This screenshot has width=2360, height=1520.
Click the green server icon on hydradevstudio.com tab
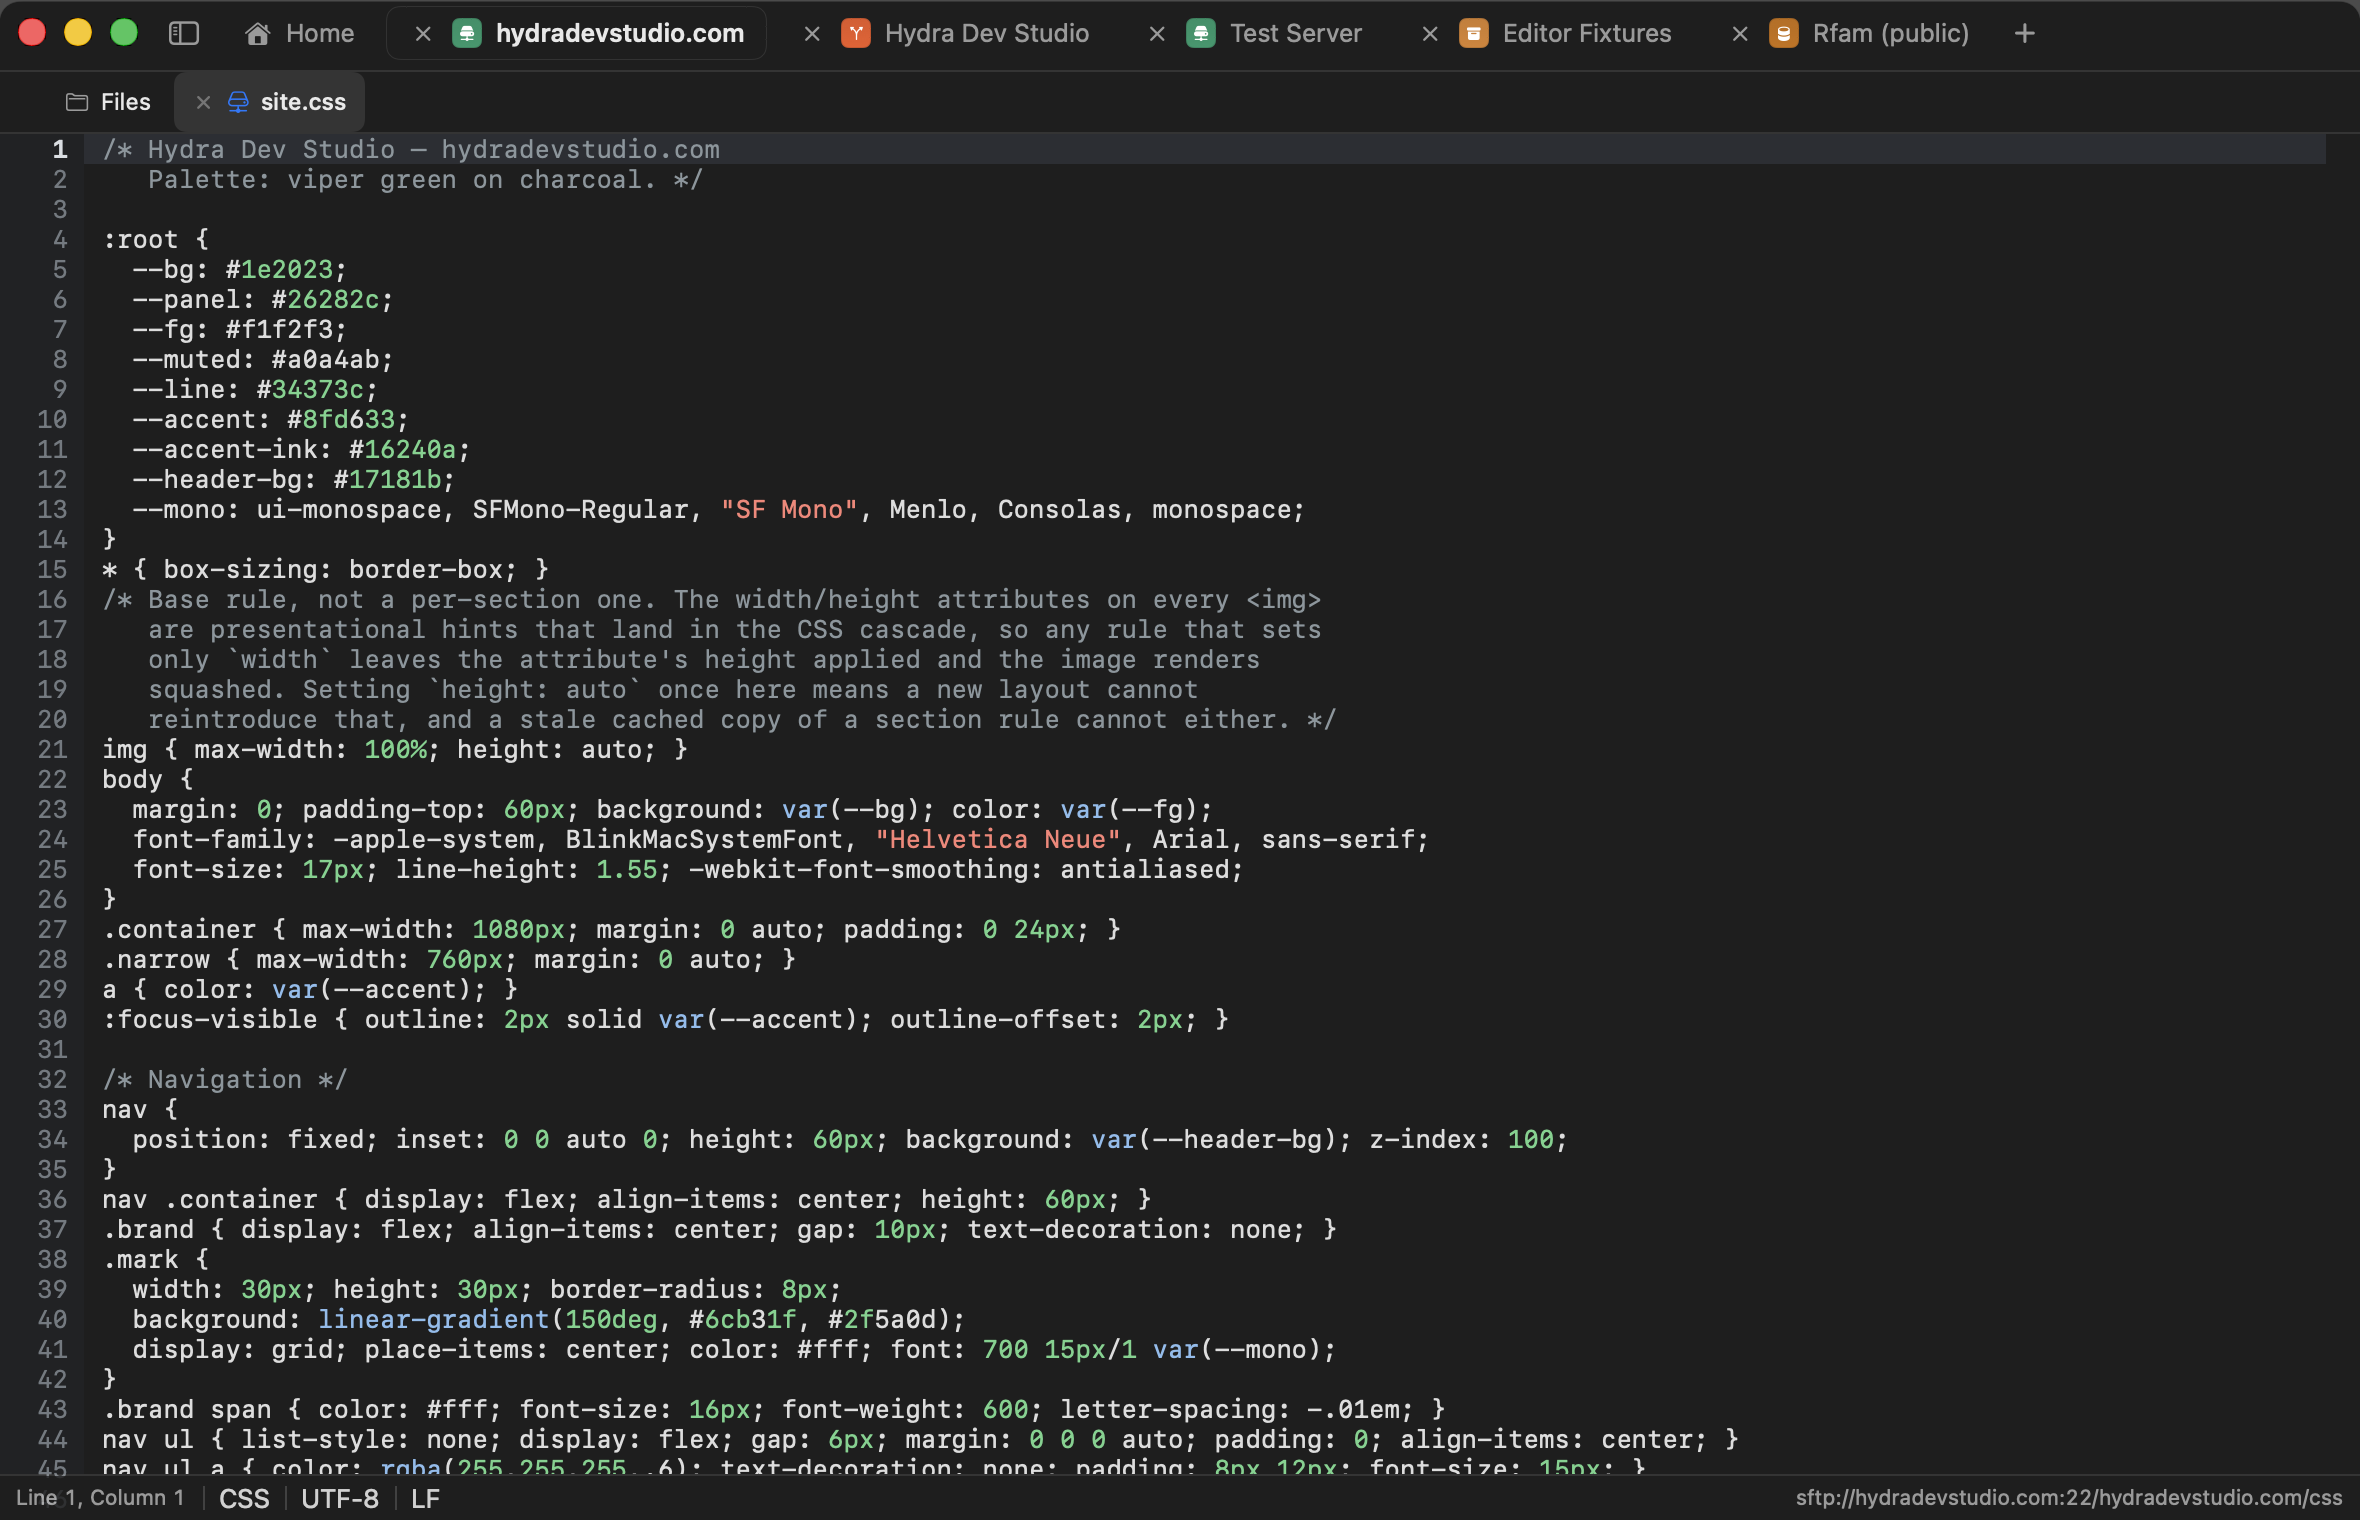(x=467, y=33)
